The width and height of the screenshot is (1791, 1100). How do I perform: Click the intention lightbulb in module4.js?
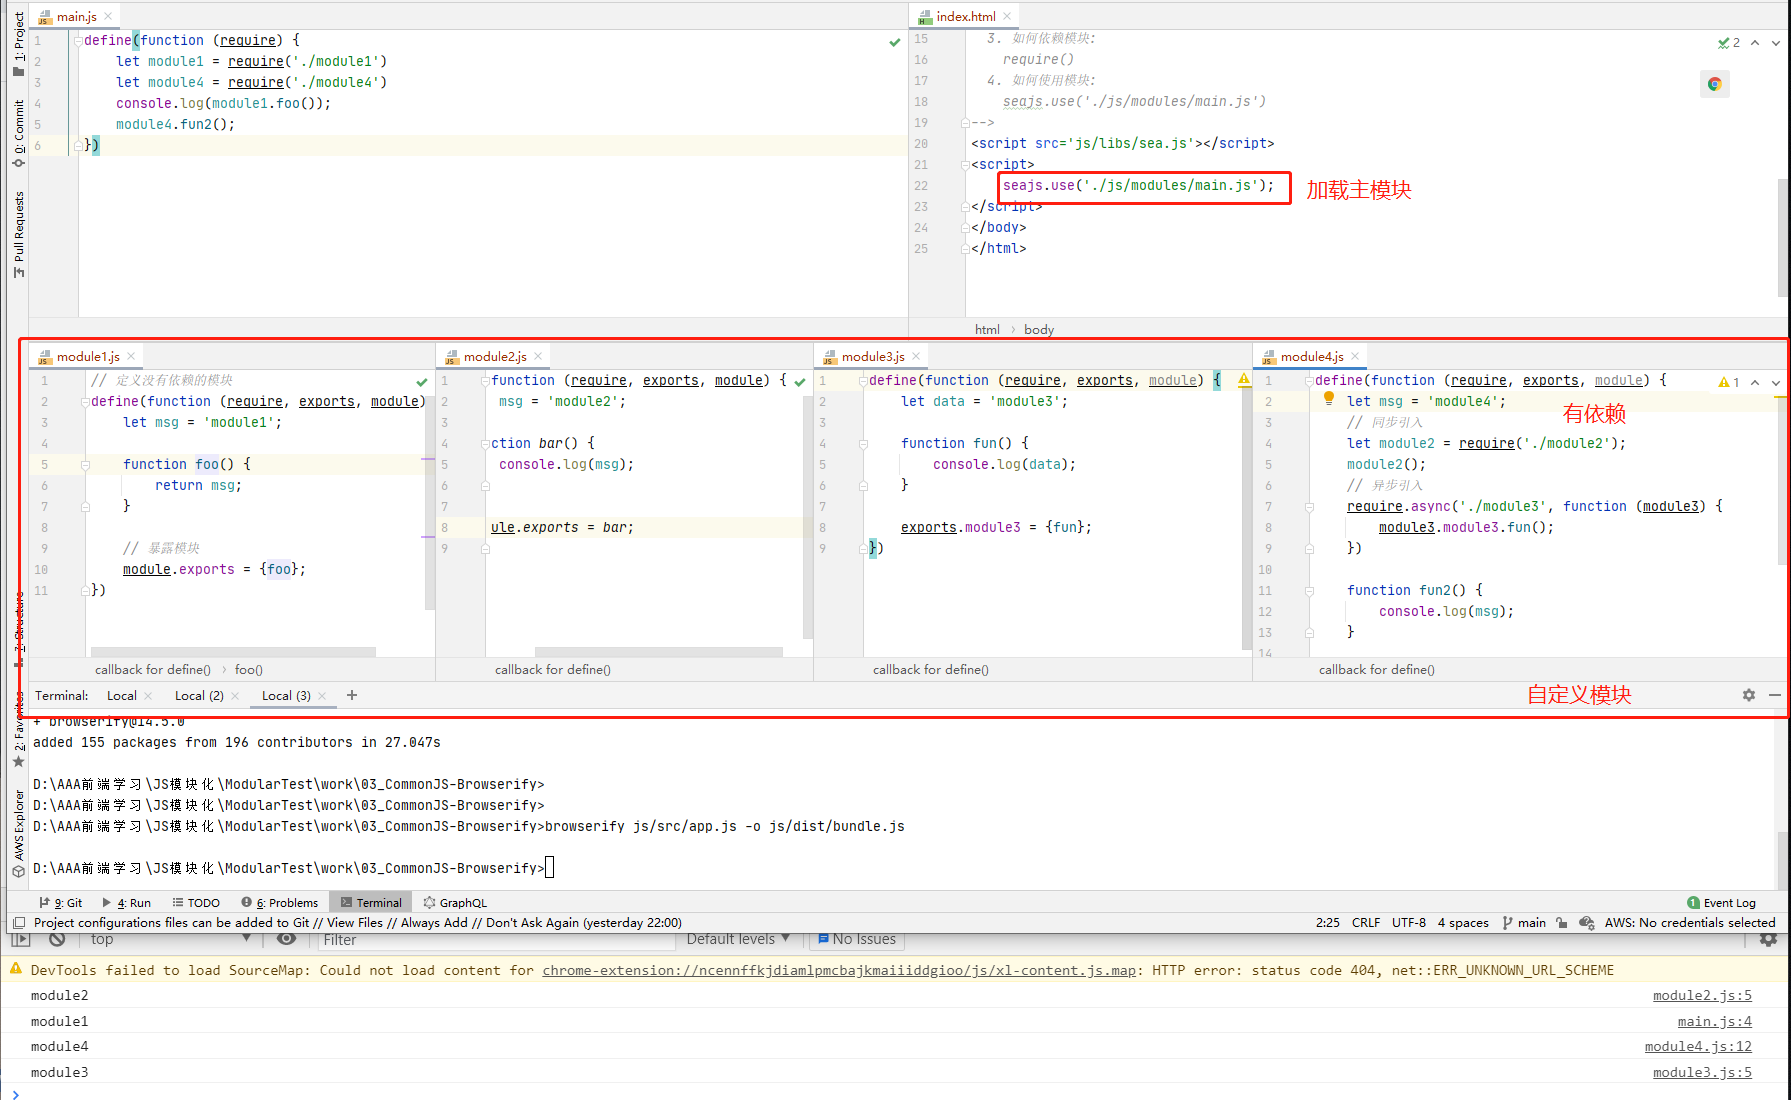coord(1328,399)
